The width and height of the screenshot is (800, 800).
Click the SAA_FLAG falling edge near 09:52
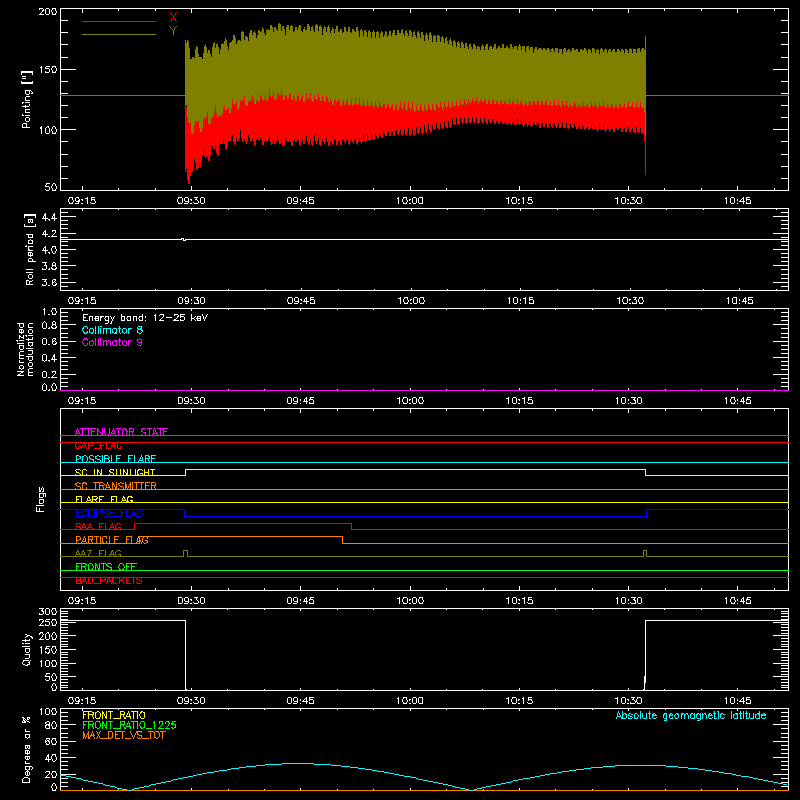point(352,527)
